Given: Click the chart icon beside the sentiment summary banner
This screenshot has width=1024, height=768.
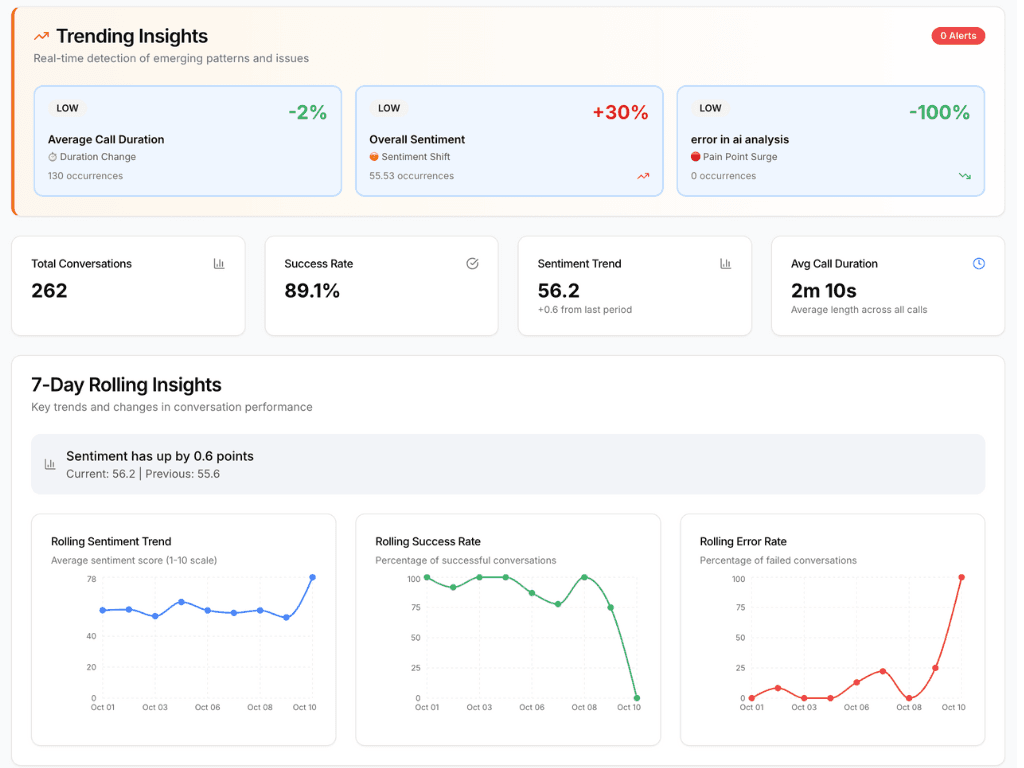Looking at the screenshot, I should pos(49,463).
